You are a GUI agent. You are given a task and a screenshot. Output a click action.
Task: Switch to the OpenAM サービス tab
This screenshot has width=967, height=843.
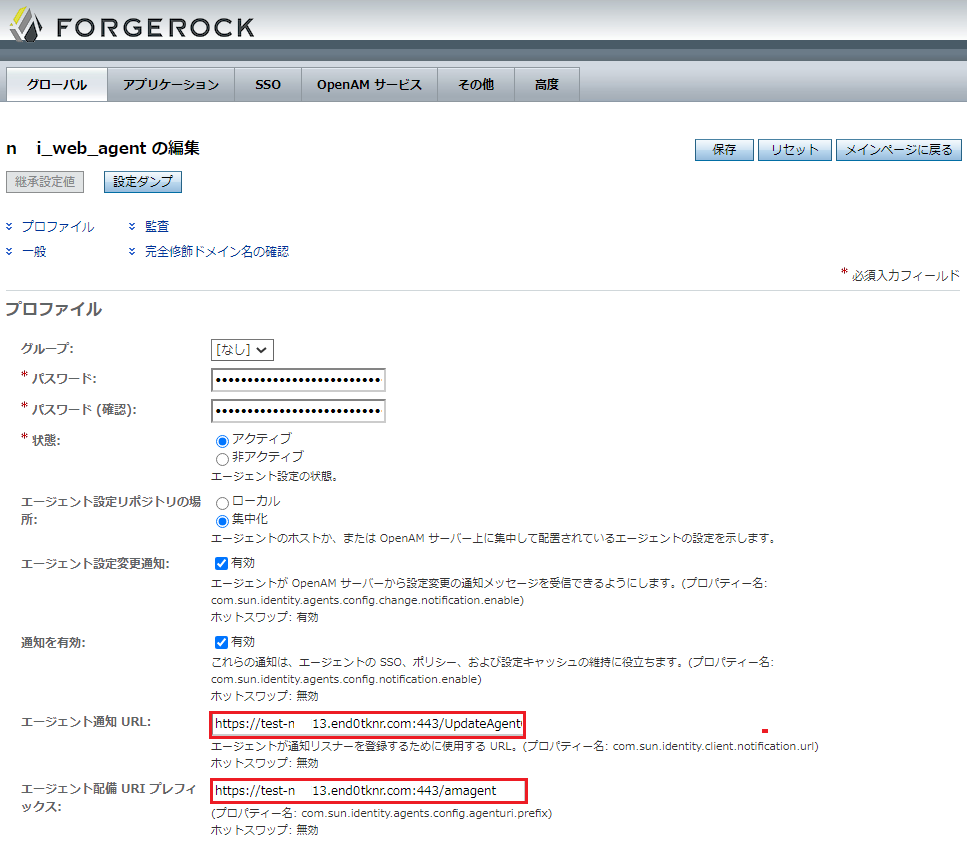tap(369, 84)
